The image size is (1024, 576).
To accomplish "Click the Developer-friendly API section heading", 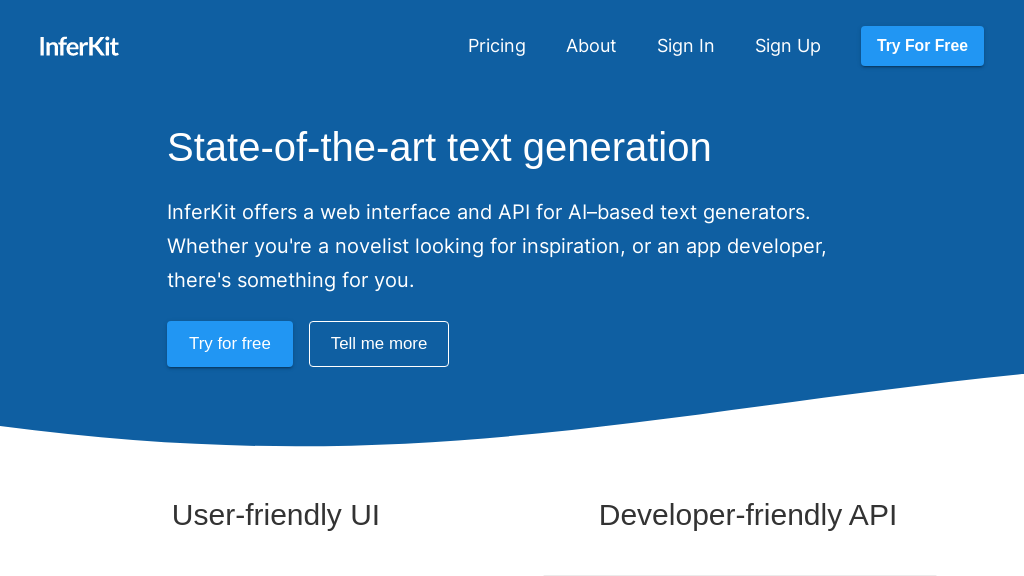I will 747,515.
